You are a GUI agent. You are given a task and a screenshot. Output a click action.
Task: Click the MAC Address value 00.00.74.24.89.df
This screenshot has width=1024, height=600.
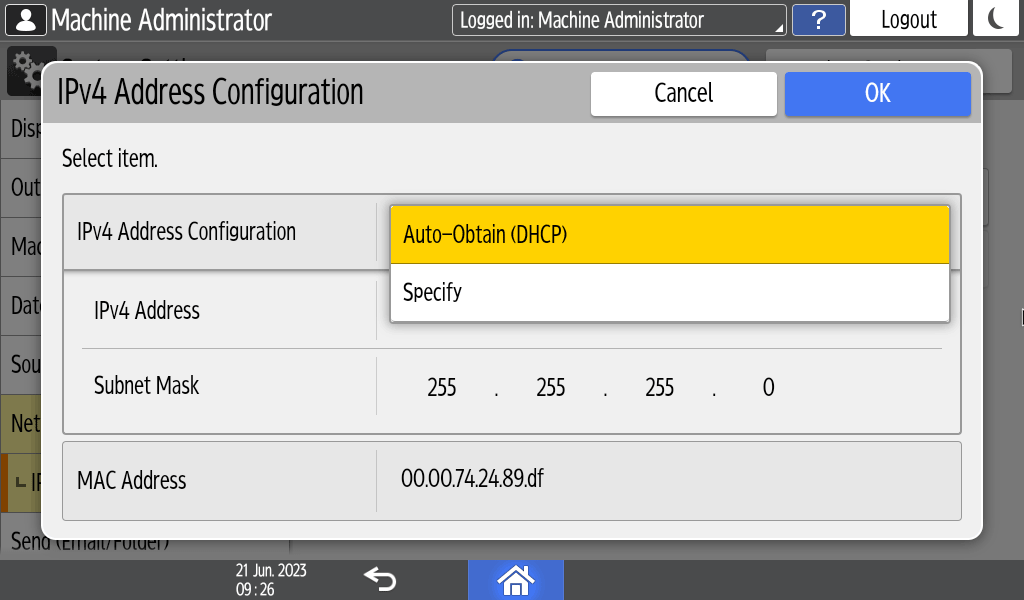(x=473, y=478)
